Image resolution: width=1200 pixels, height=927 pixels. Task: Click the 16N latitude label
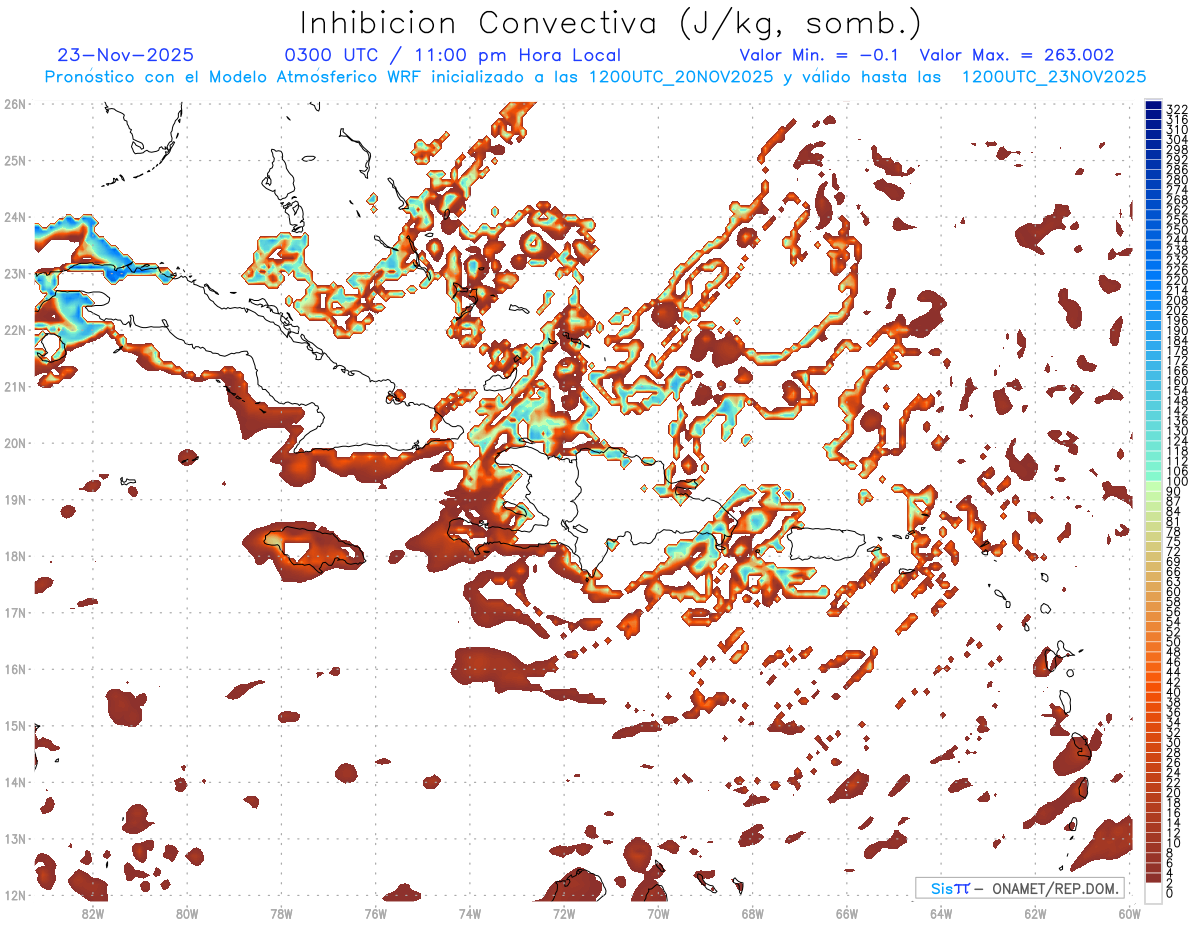14,669
